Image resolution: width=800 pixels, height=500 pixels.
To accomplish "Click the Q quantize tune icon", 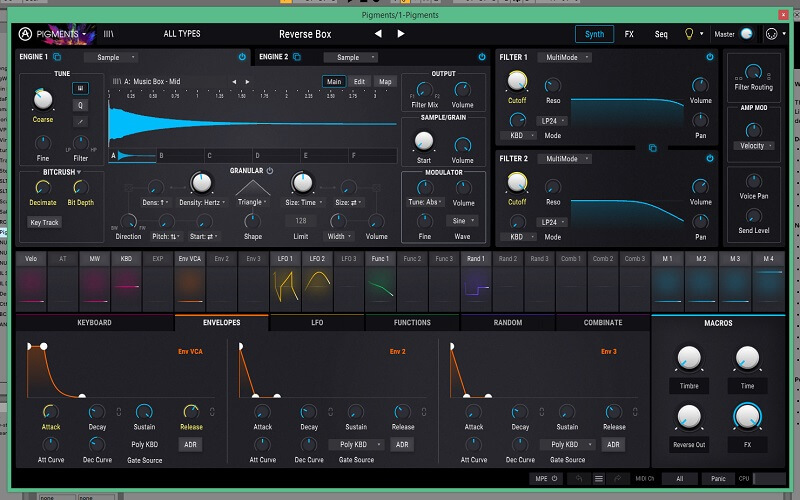I will 80,105.
